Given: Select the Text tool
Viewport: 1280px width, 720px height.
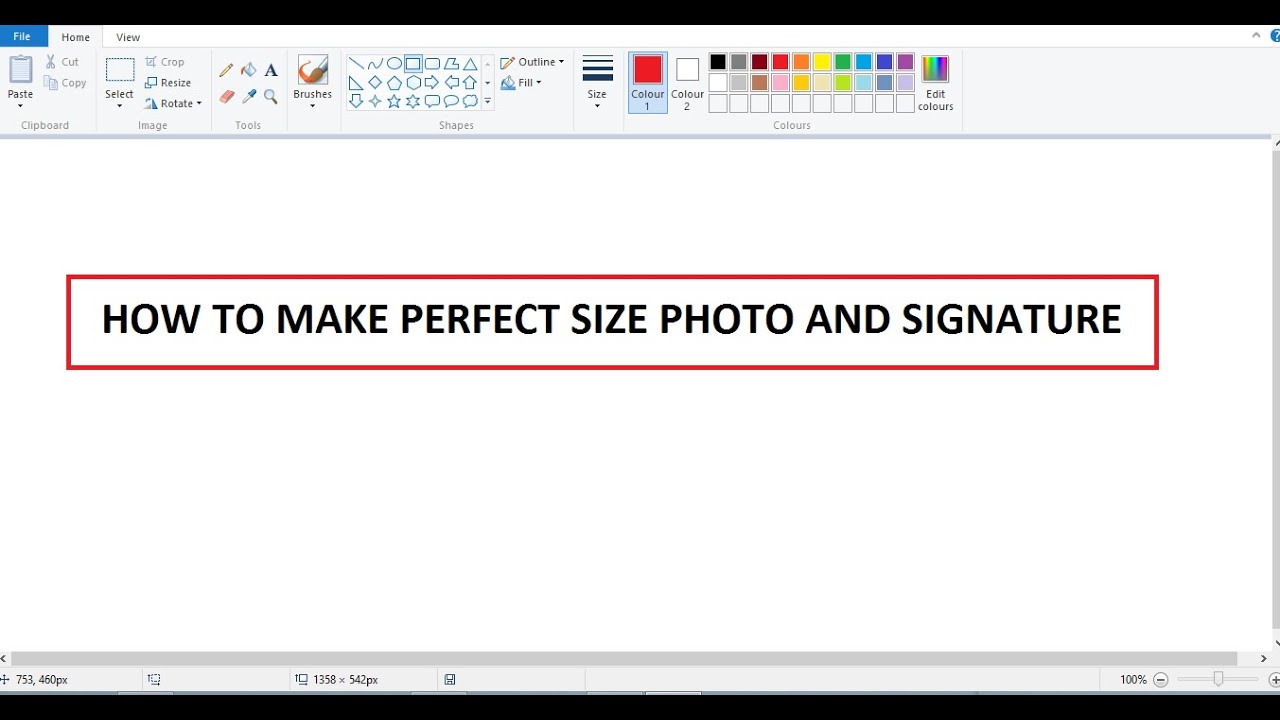Looking at the screenshot, I should click(271, 71).
